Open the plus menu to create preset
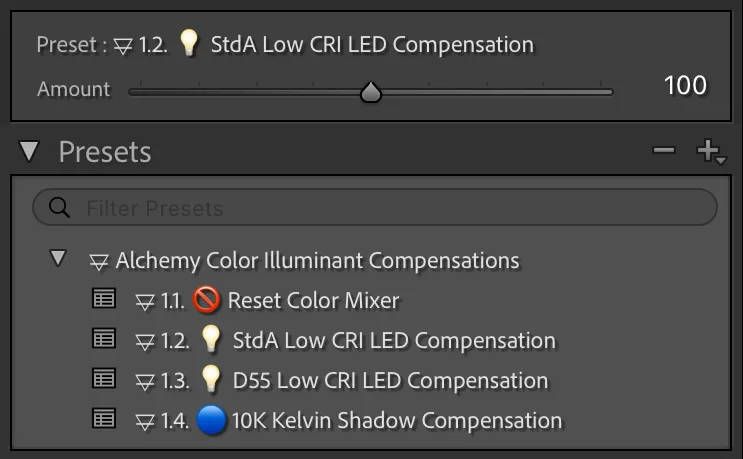The height and width of the screenshot is (459, 743). click(711, 152)
